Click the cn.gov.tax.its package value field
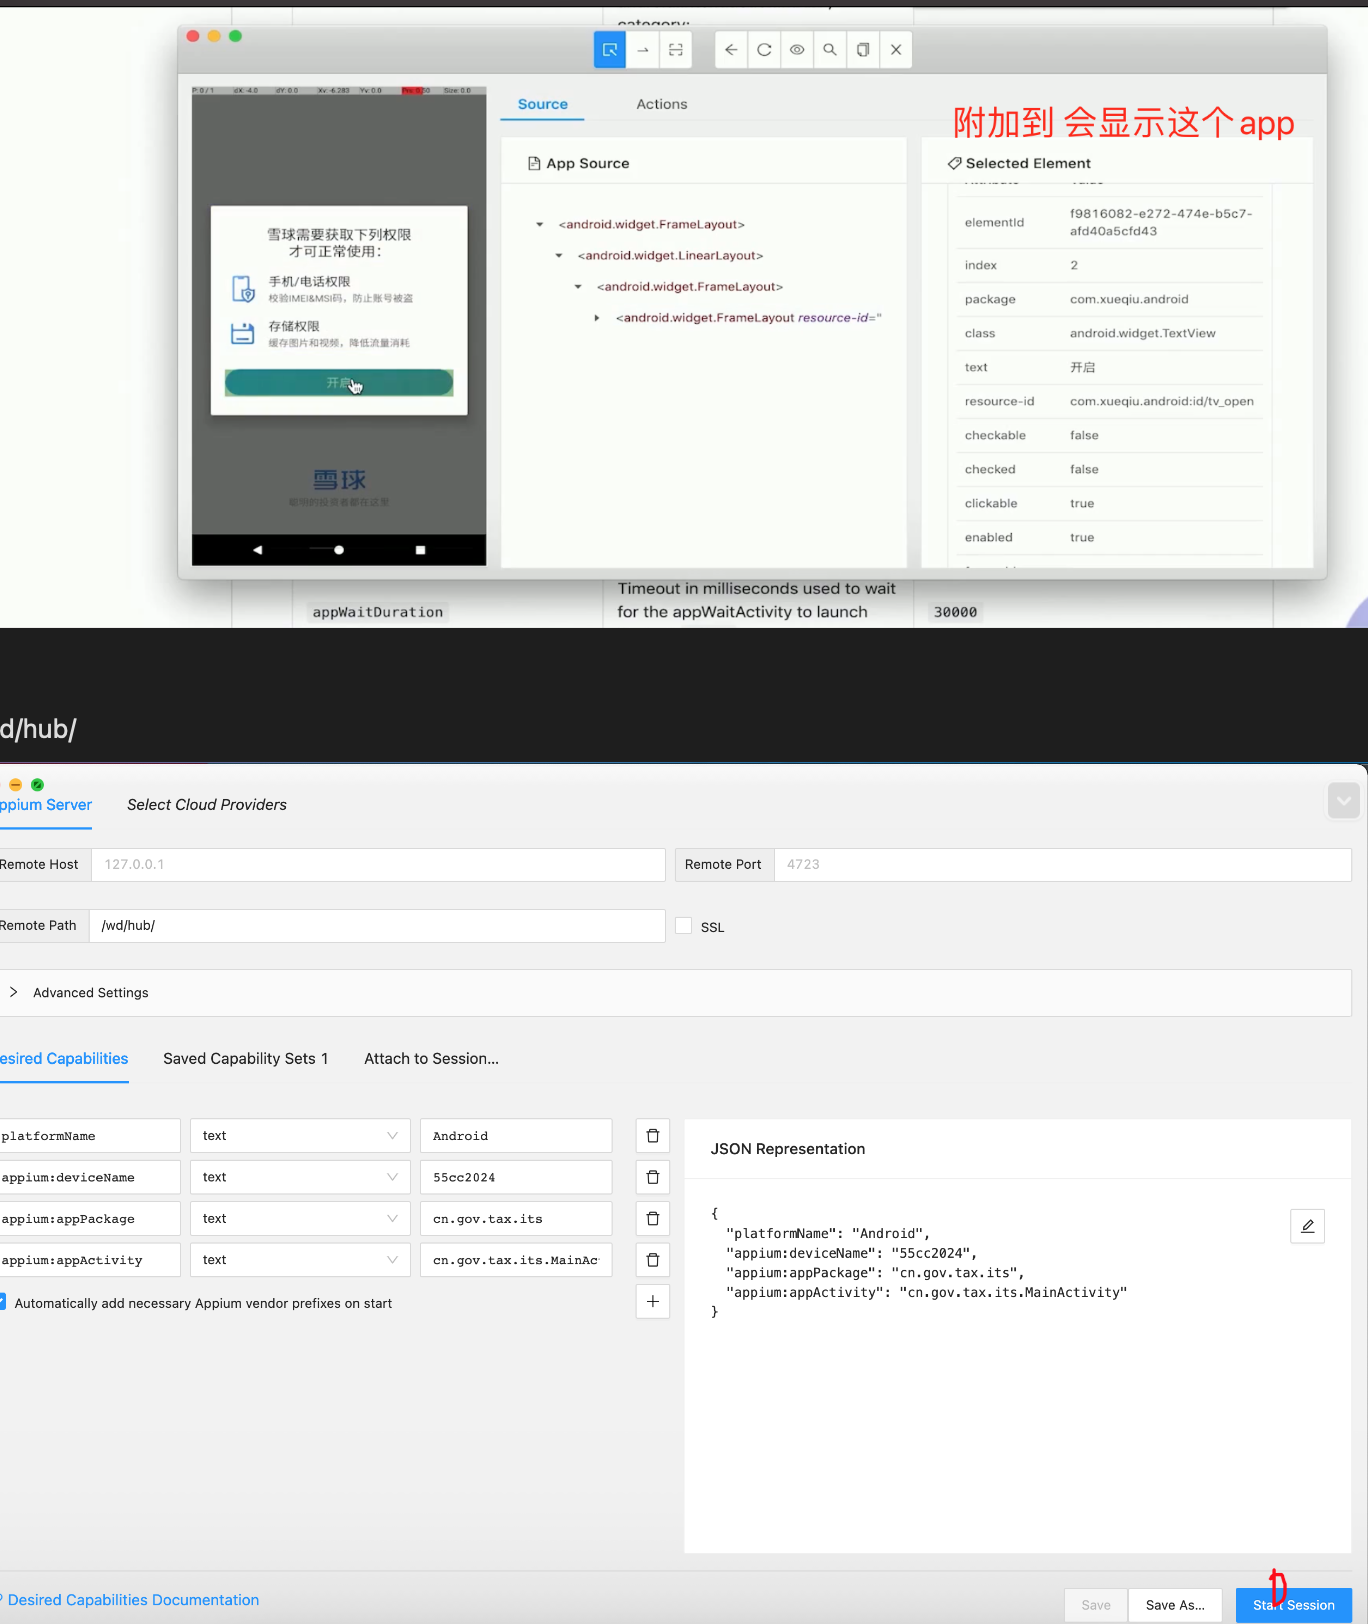Image resolution: width=1368 pixels, height=1624 pixels. pyautogui.click(x=516, y=1219)
